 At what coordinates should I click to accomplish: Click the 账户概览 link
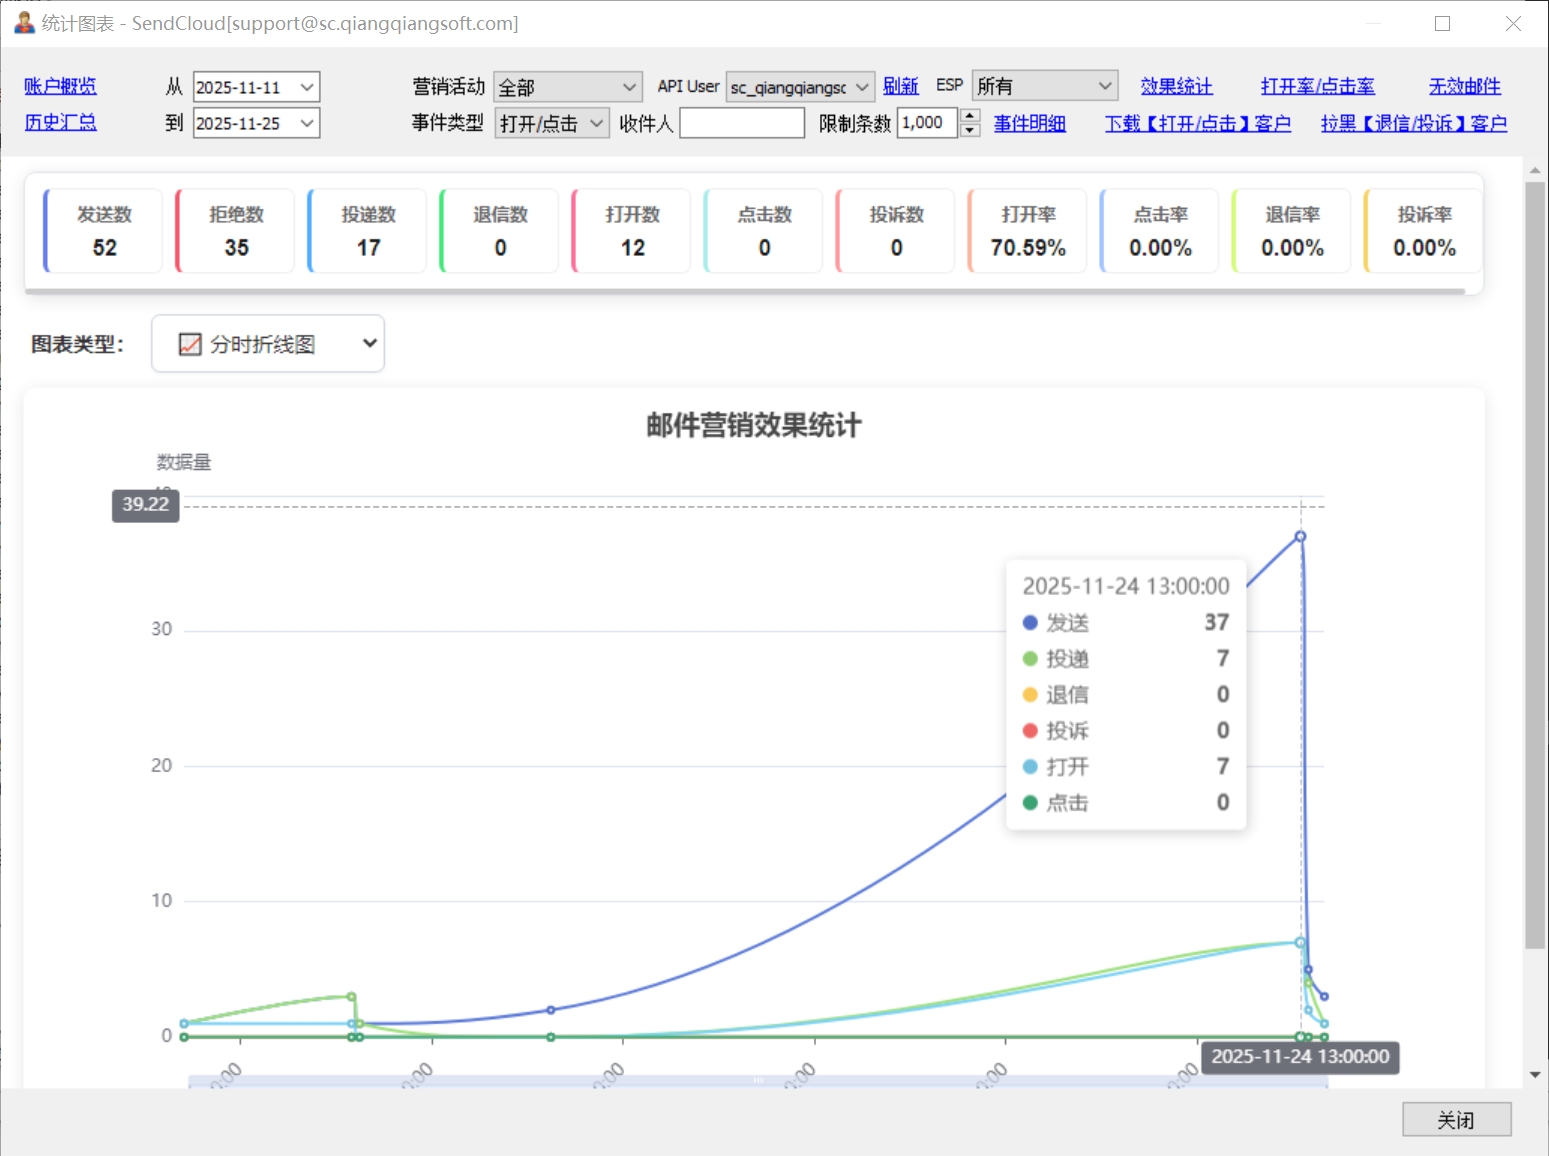click(x=60, y=87)
